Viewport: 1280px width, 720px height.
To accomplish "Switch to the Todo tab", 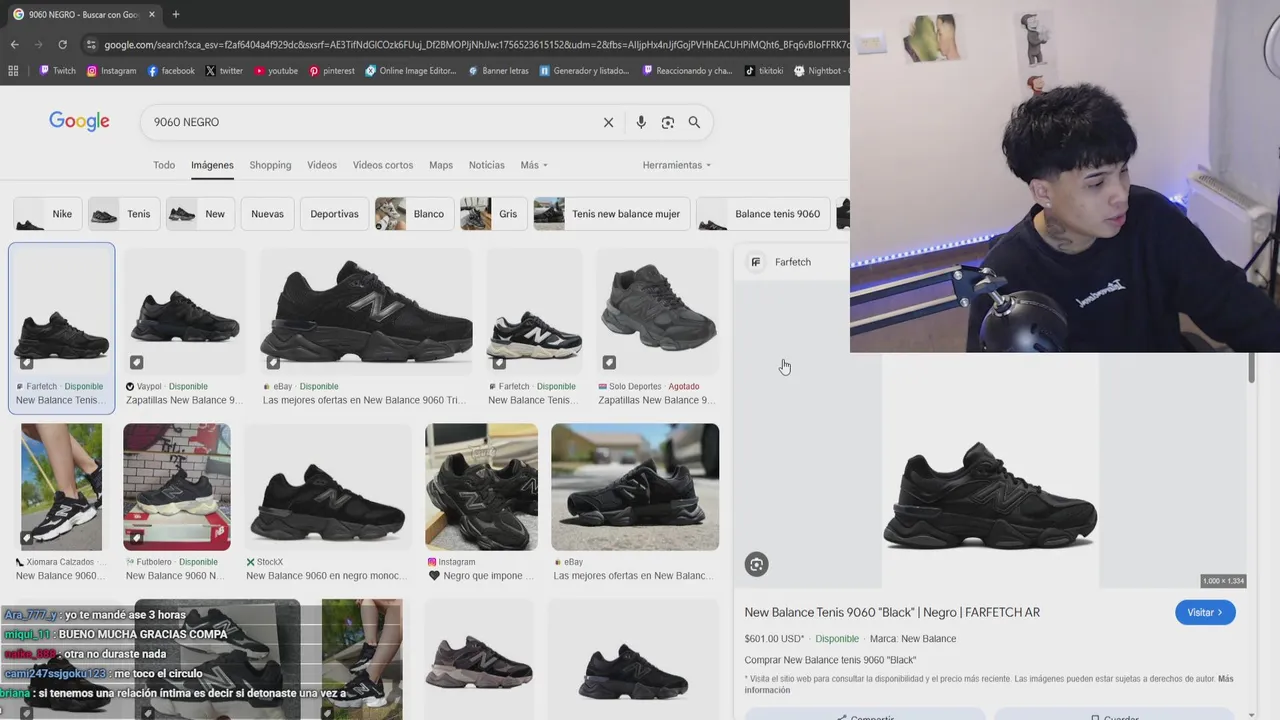I will [x=164, y=165].
